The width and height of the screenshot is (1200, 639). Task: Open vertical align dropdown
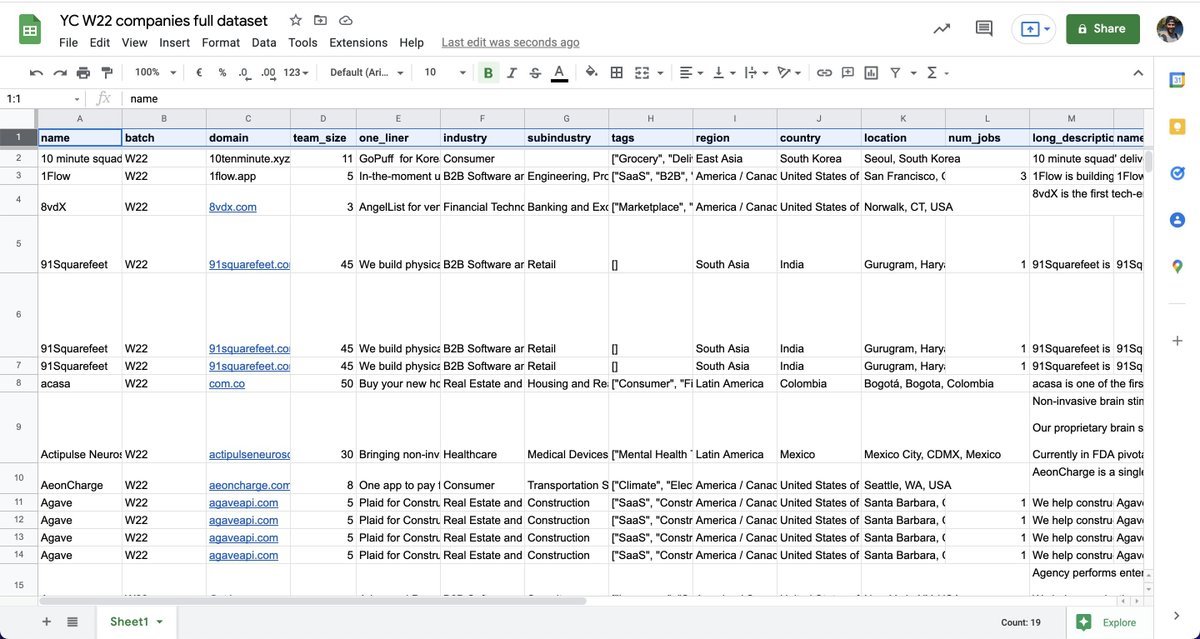(724, 72)
